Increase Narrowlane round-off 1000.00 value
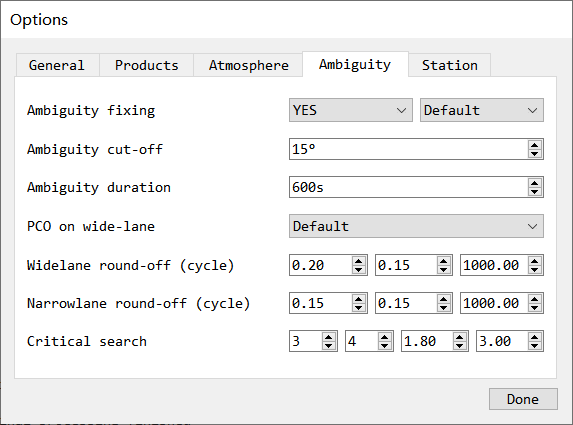 point(535,299)
